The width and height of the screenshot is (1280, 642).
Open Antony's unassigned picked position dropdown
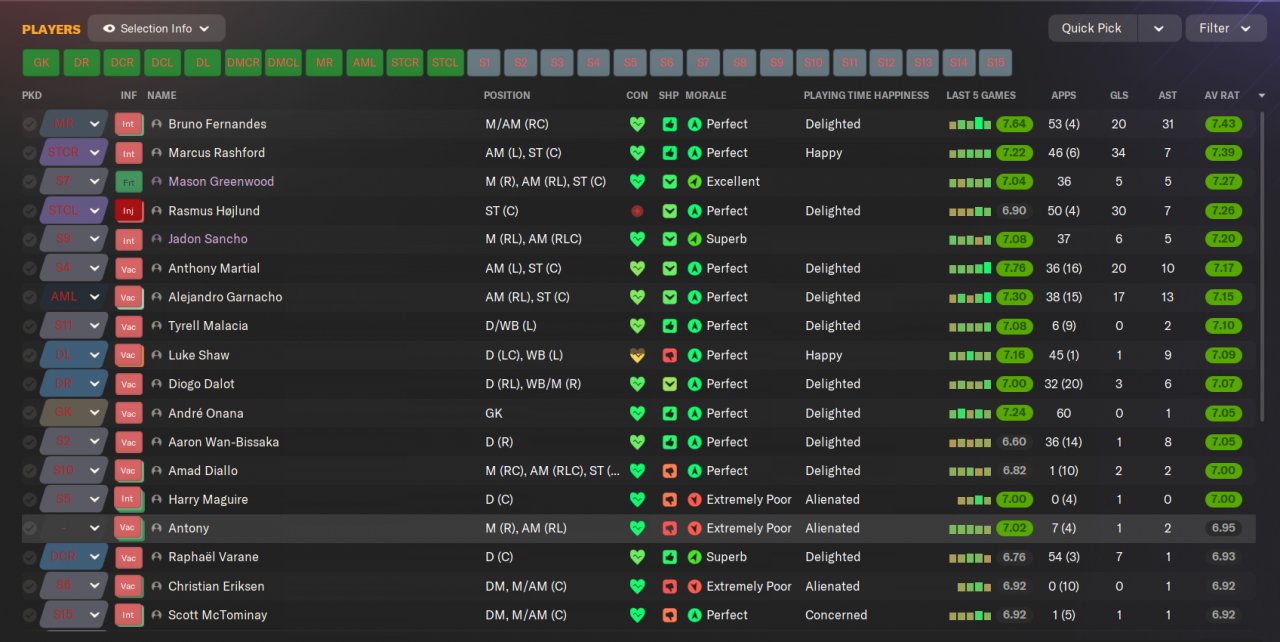pos(74,528)
